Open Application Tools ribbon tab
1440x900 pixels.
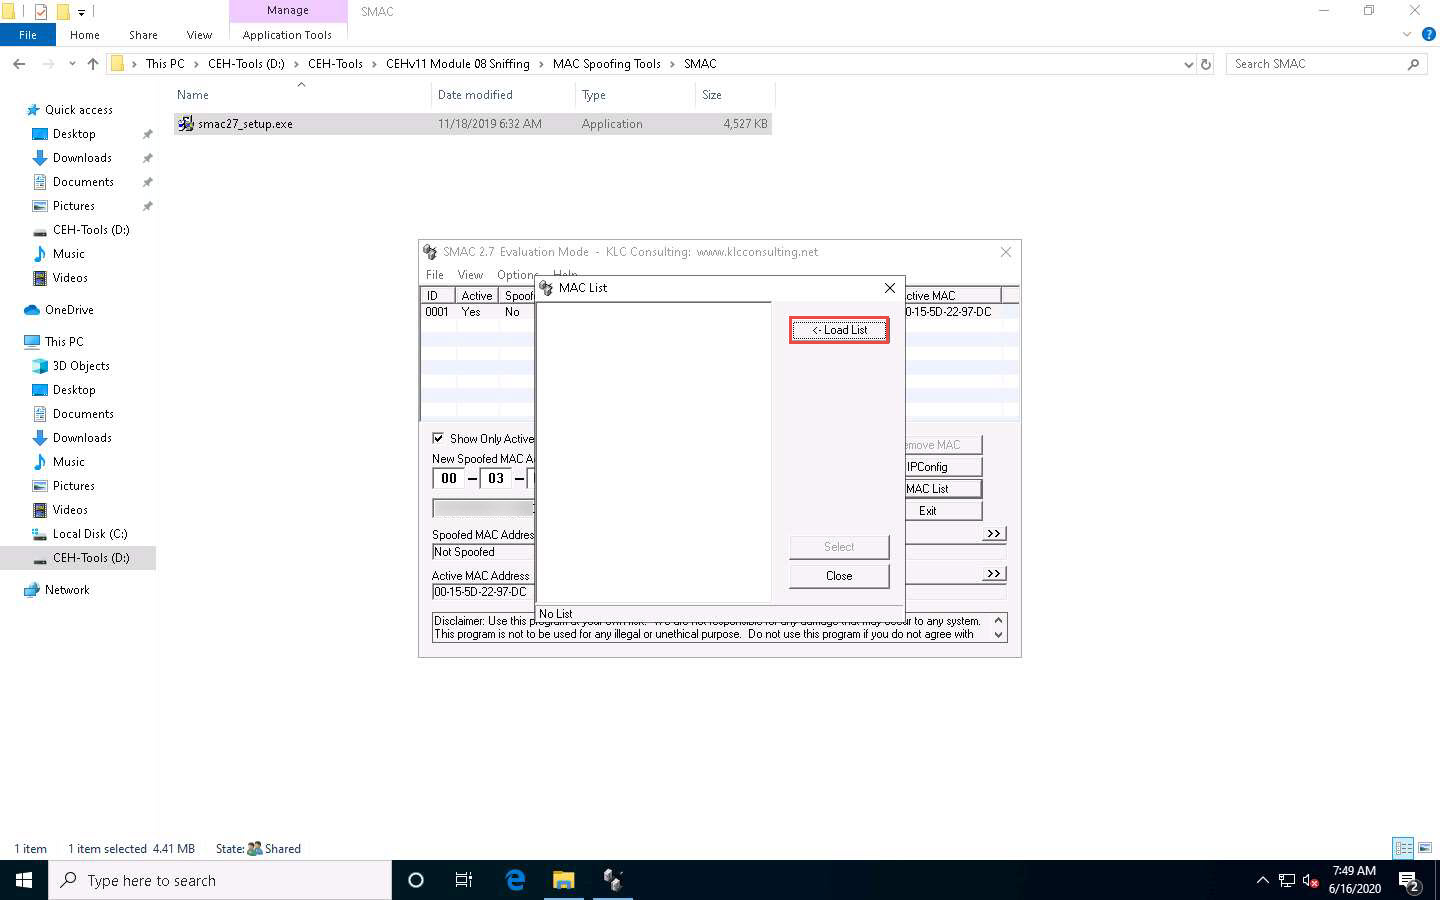(x=287, y=35)
